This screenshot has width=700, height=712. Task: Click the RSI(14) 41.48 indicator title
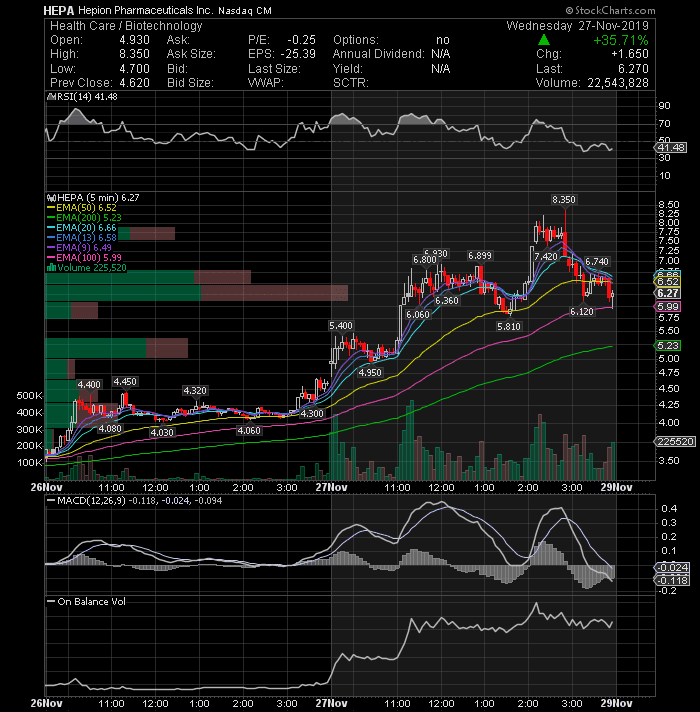tap(87, 97)
